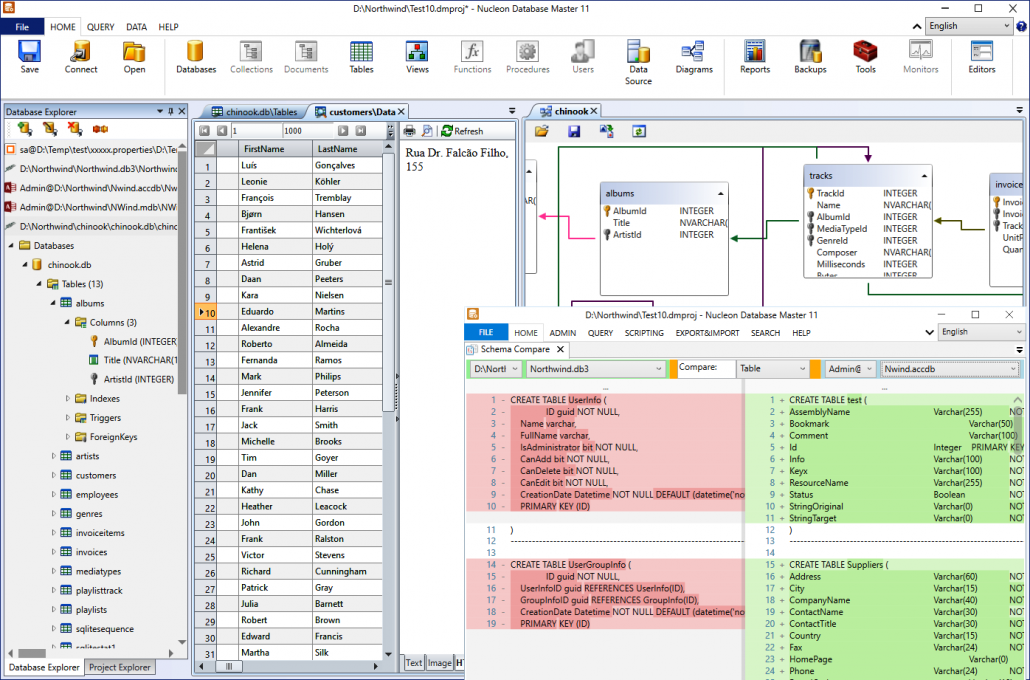Collapse the Columns (3) tree node
Image resolution: width=1030 pixels, height=680 pixels.
(68, 322)
